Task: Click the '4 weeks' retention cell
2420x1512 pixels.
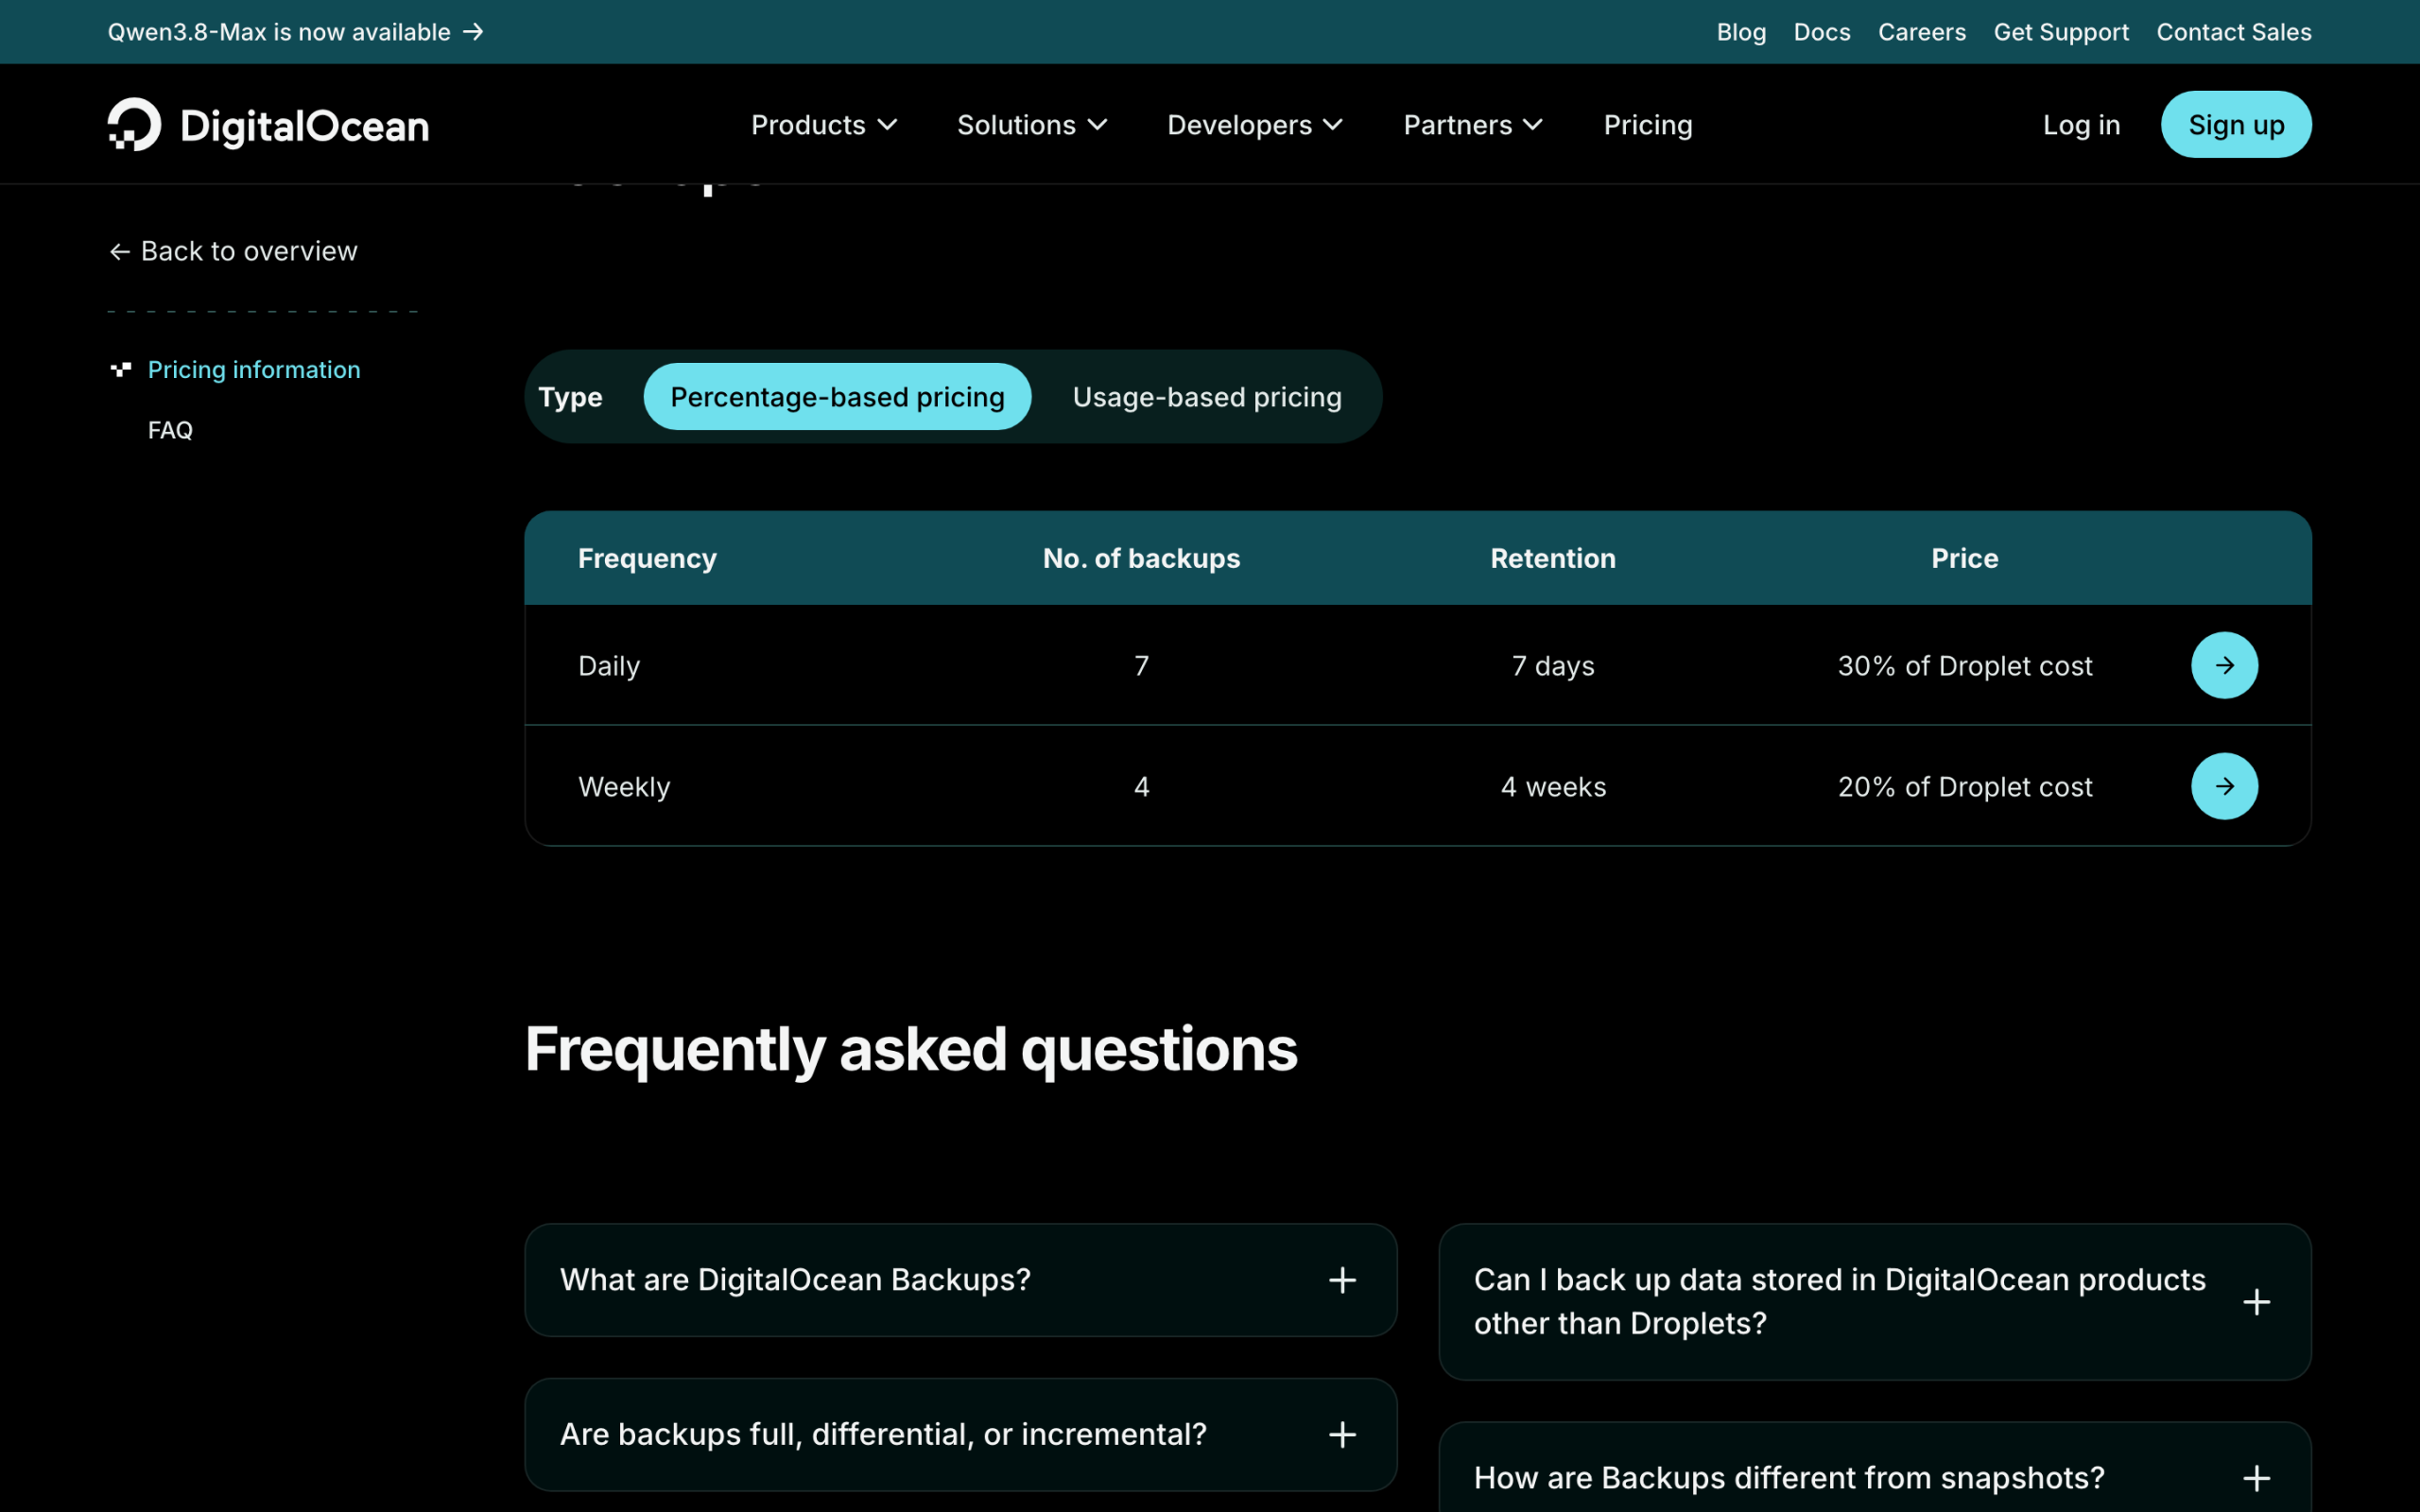Action: pos(1553,787)
